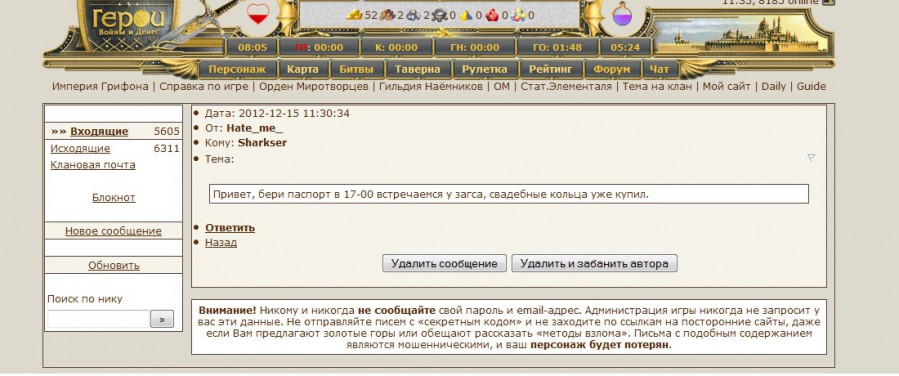Click the Guide link
This screenshot has height=376, width=899.
pyautogui.click(x=811, y=87)
